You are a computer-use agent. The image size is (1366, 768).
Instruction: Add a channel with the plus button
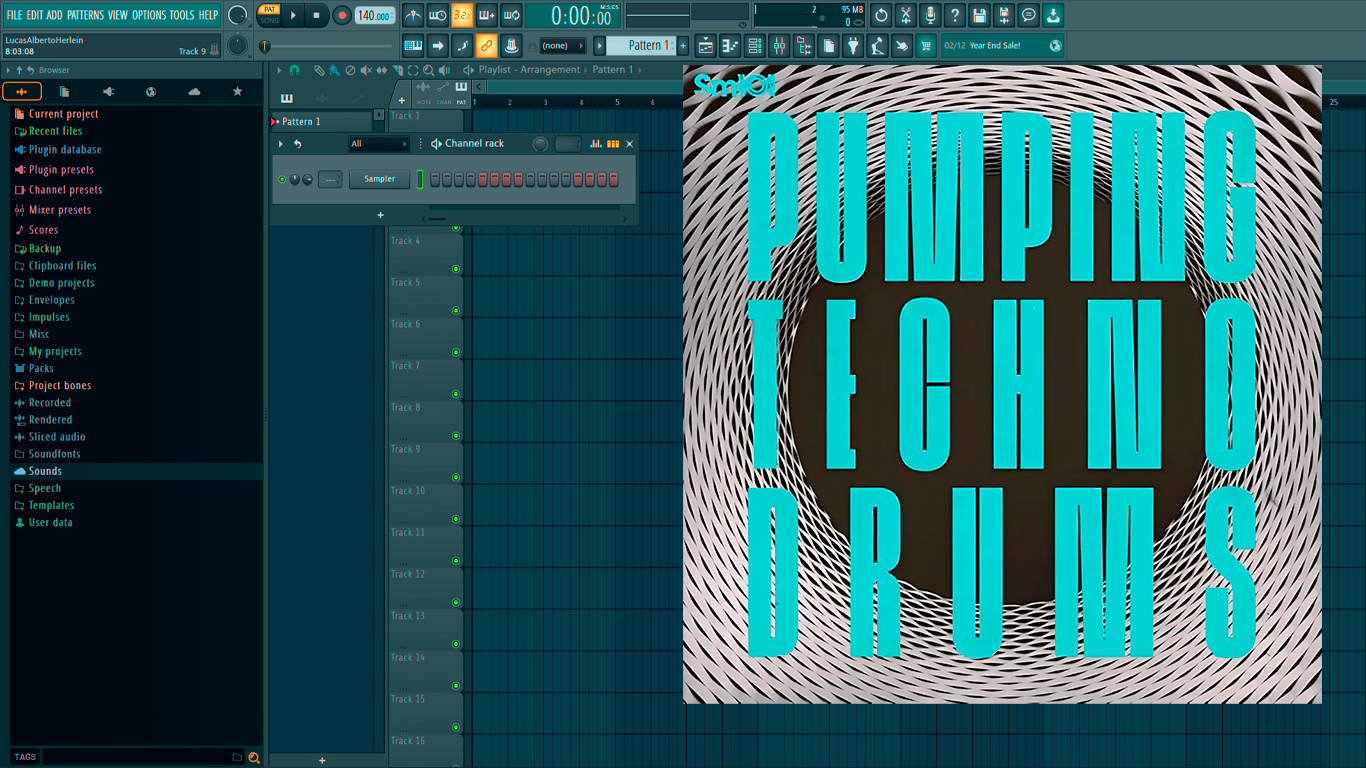tap(380, 215)
